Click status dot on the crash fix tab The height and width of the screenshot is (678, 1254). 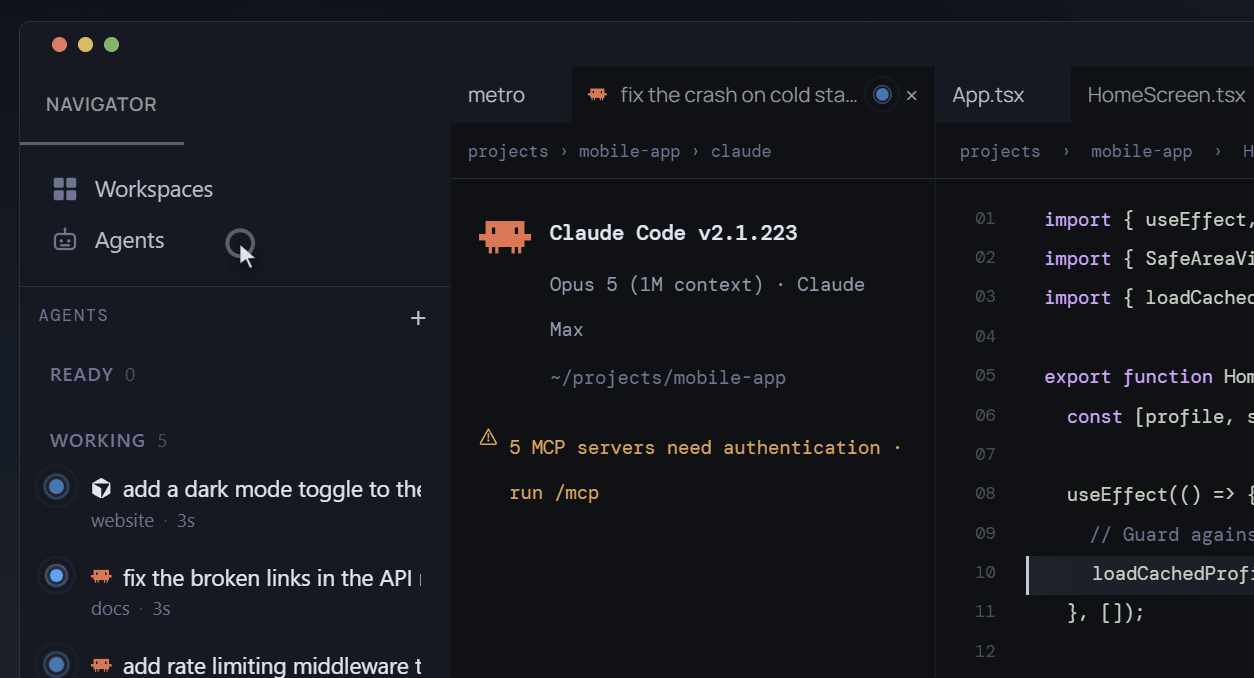tap(882, 94)
